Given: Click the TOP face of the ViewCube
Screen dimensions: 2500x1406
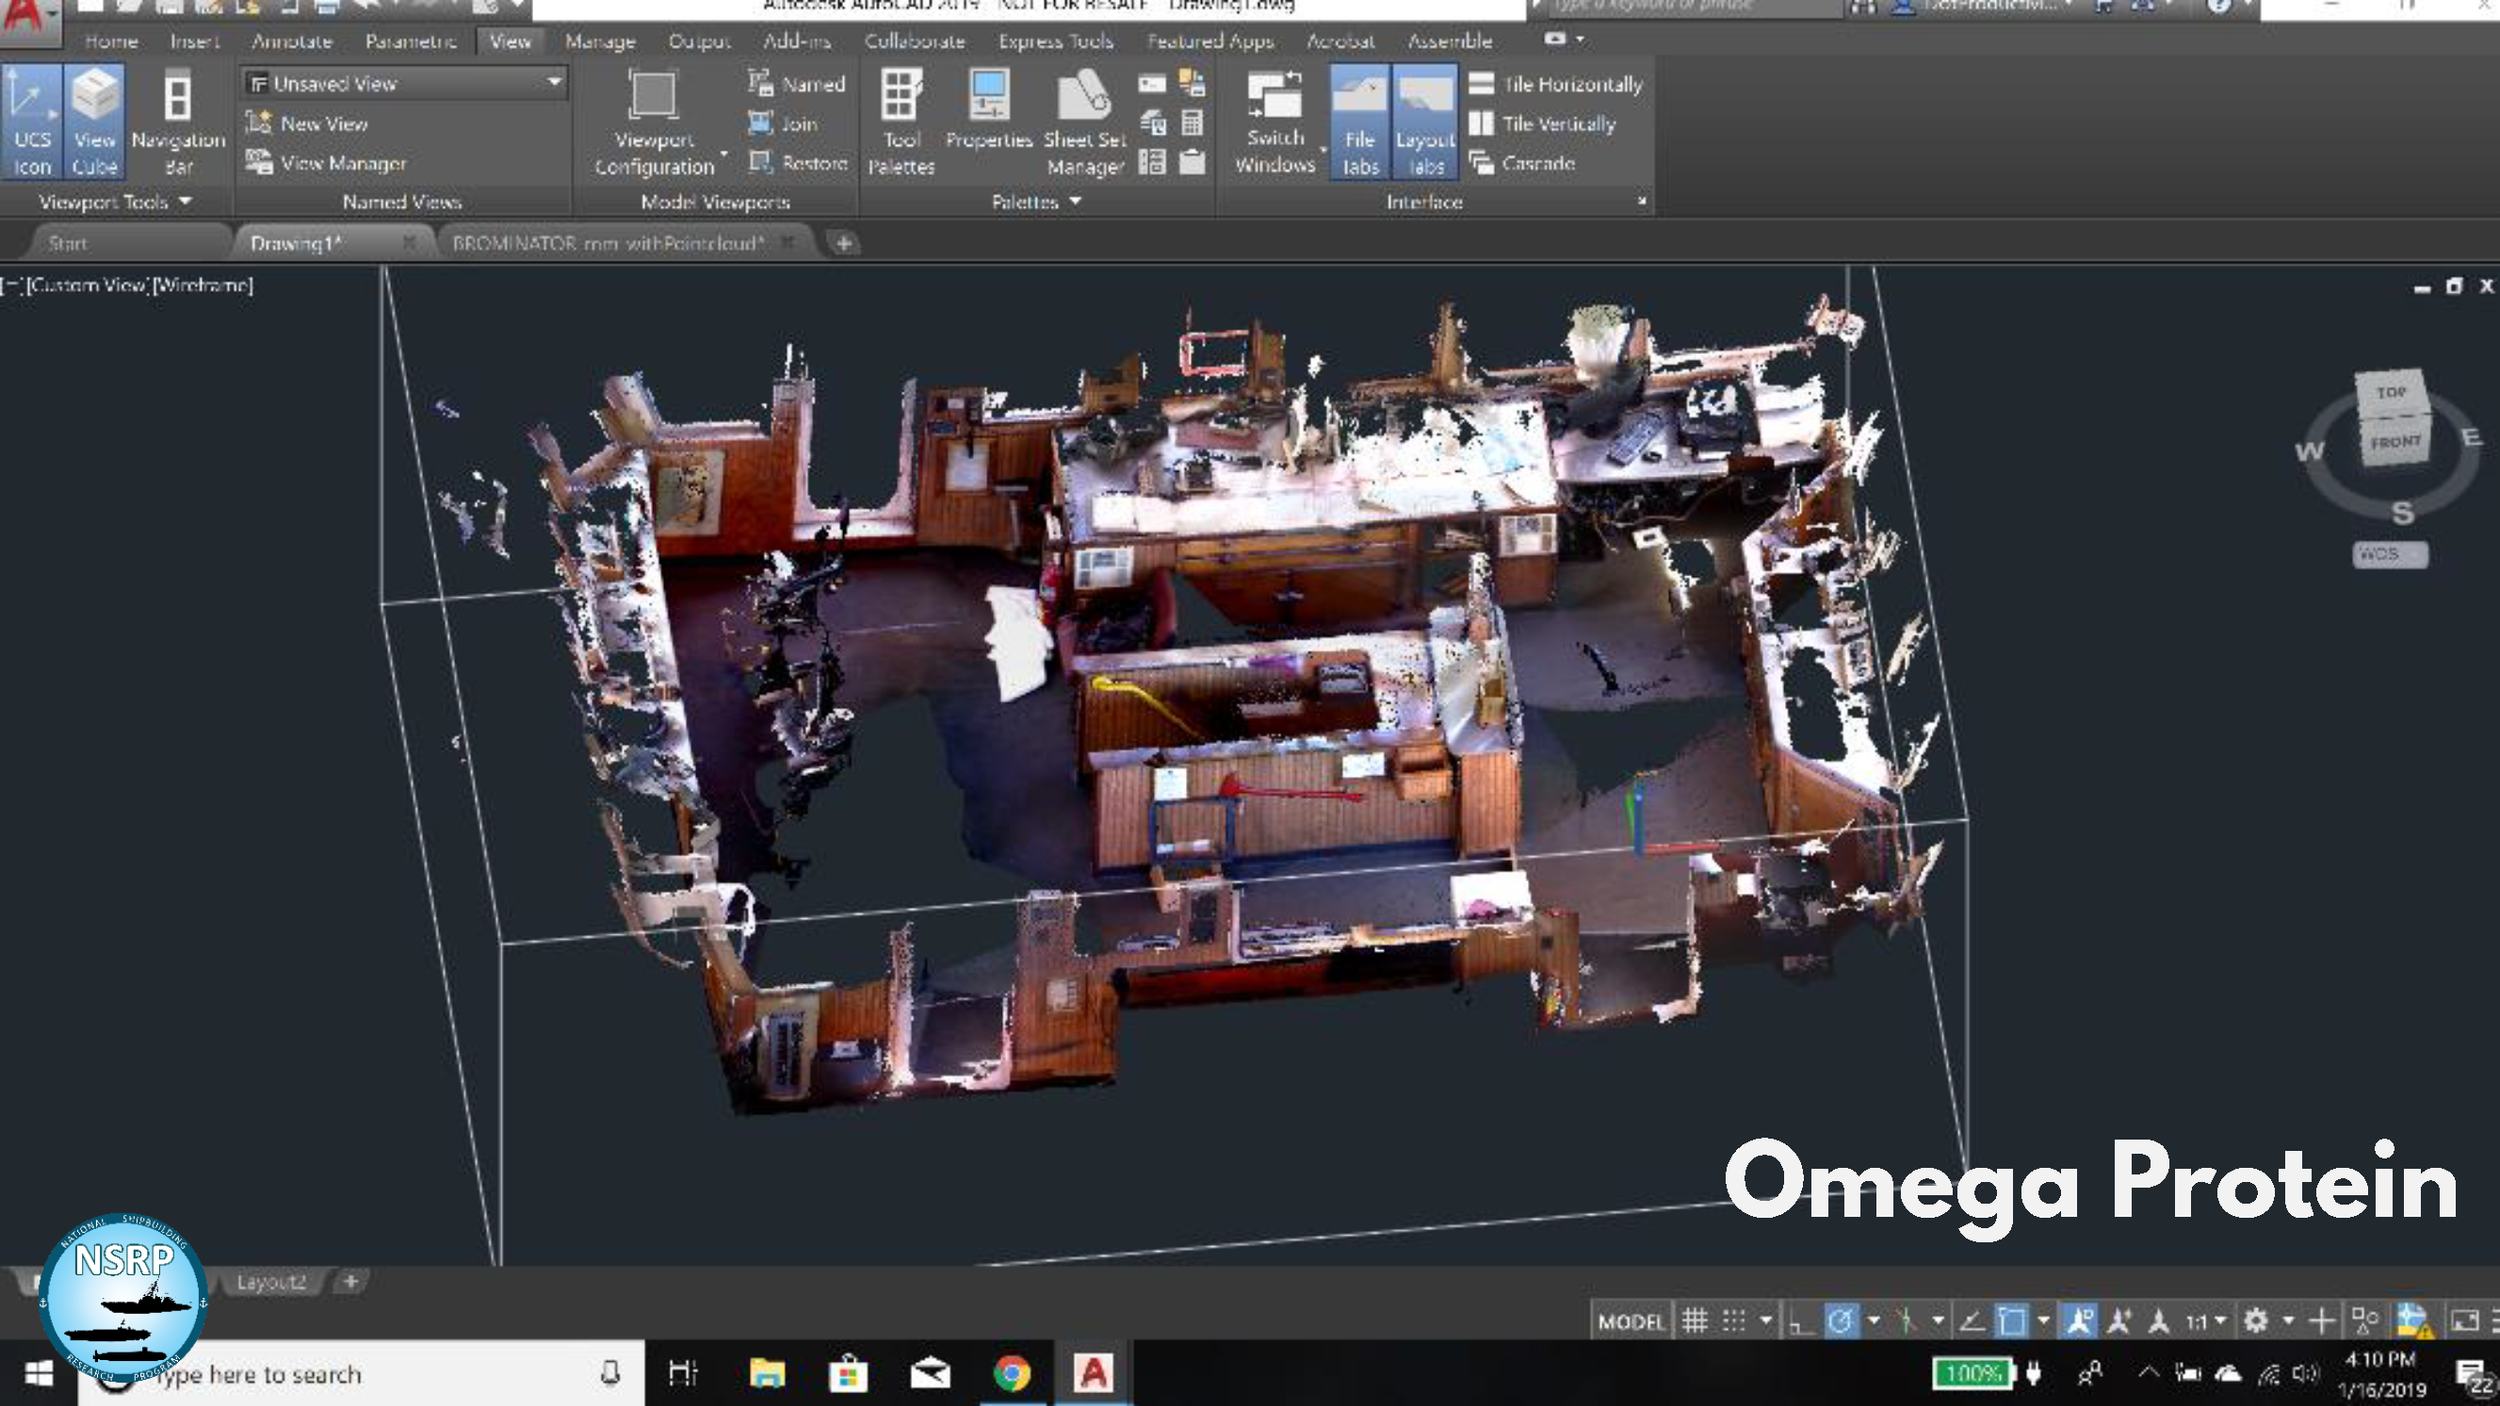Looking at the screenshot, I should pos(2391,392).
